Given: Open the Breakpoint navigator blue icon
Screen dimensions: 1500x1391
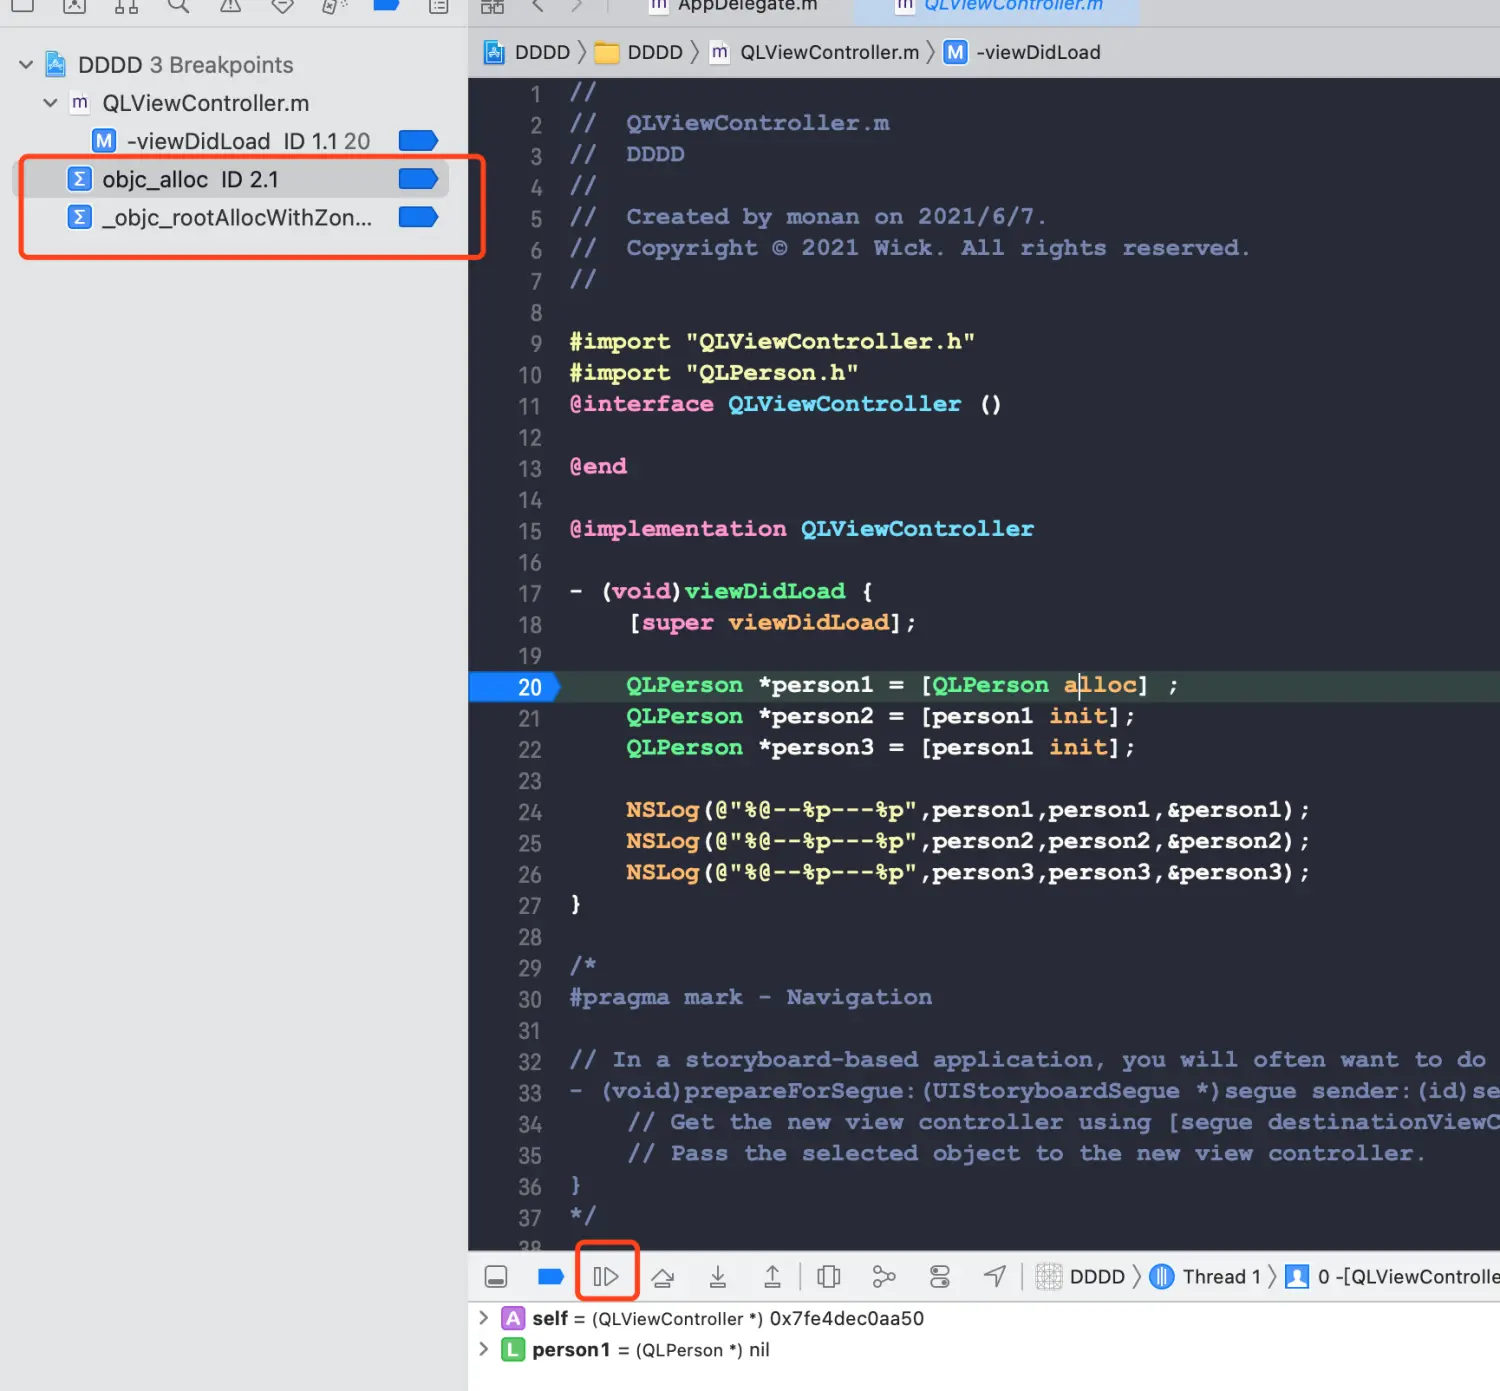Looking at the screenshot, I should pos(386,5).
